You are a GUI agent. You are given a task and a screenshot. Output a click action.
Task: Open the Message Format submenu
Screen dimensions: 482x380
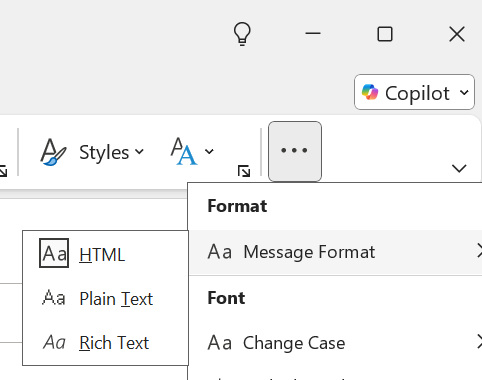[336, 252]
